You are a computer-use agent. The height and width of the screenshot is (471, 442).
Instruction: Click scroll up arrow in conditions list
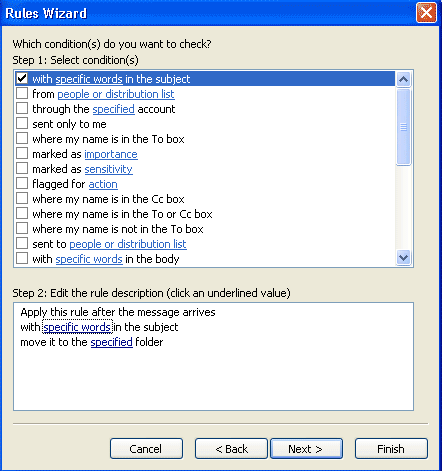click(x=403, y=79)
